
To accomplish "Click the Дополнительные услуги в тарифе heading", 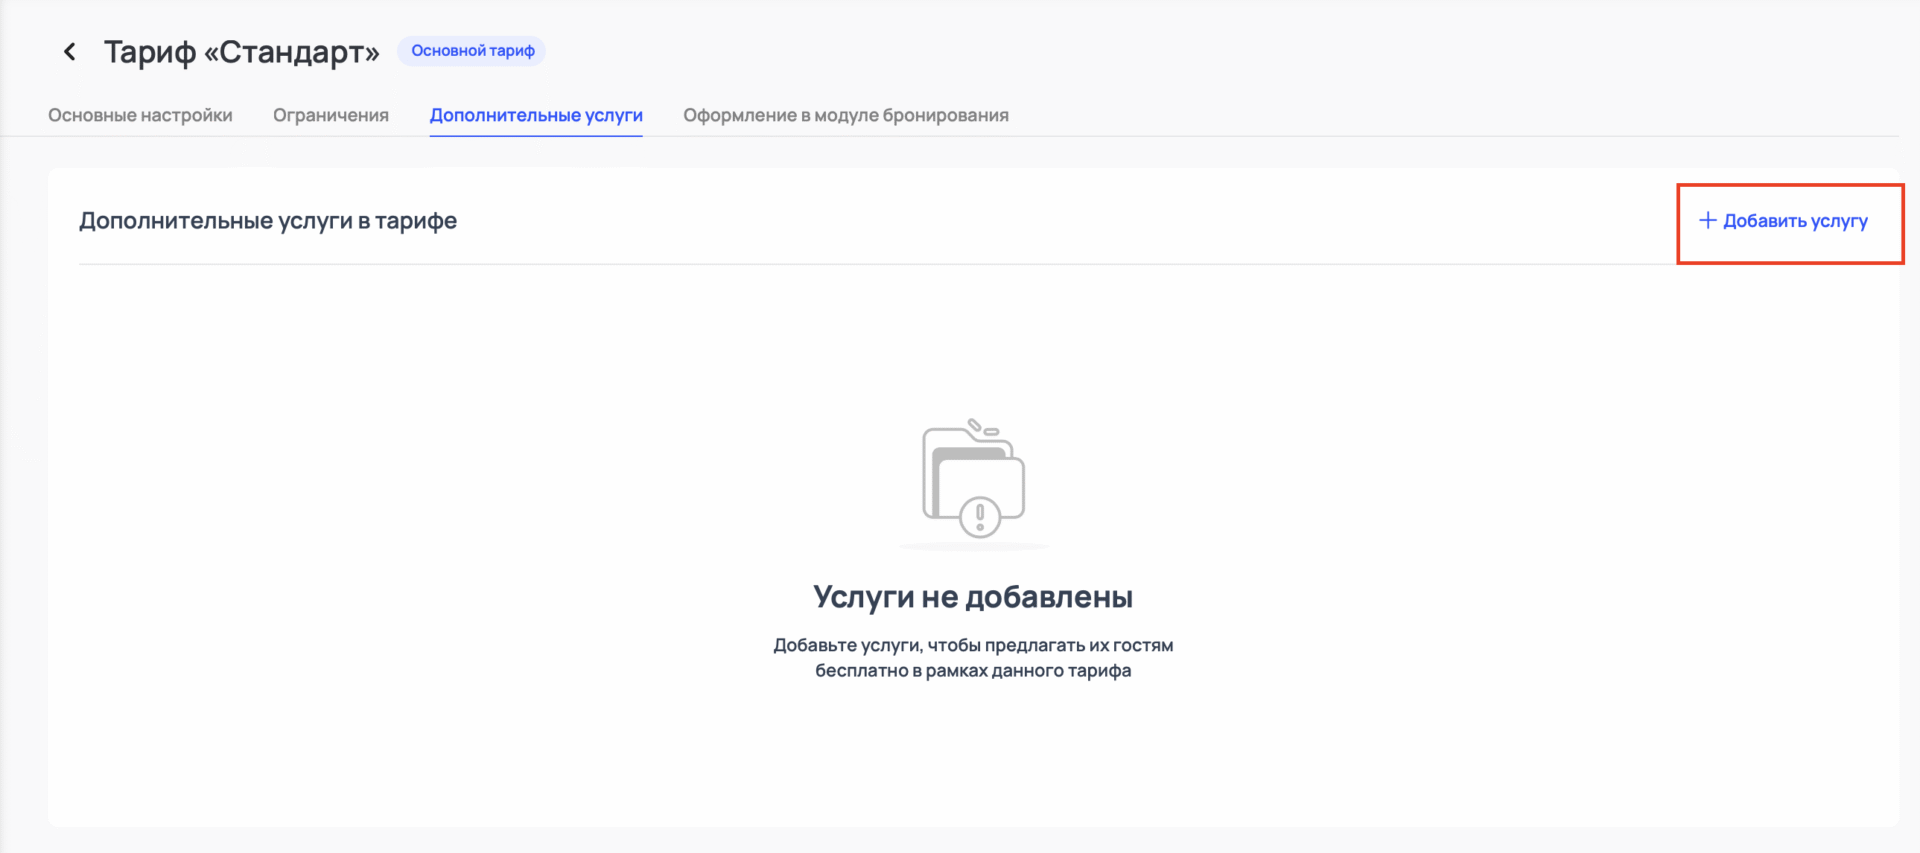I will click(268, 221).
